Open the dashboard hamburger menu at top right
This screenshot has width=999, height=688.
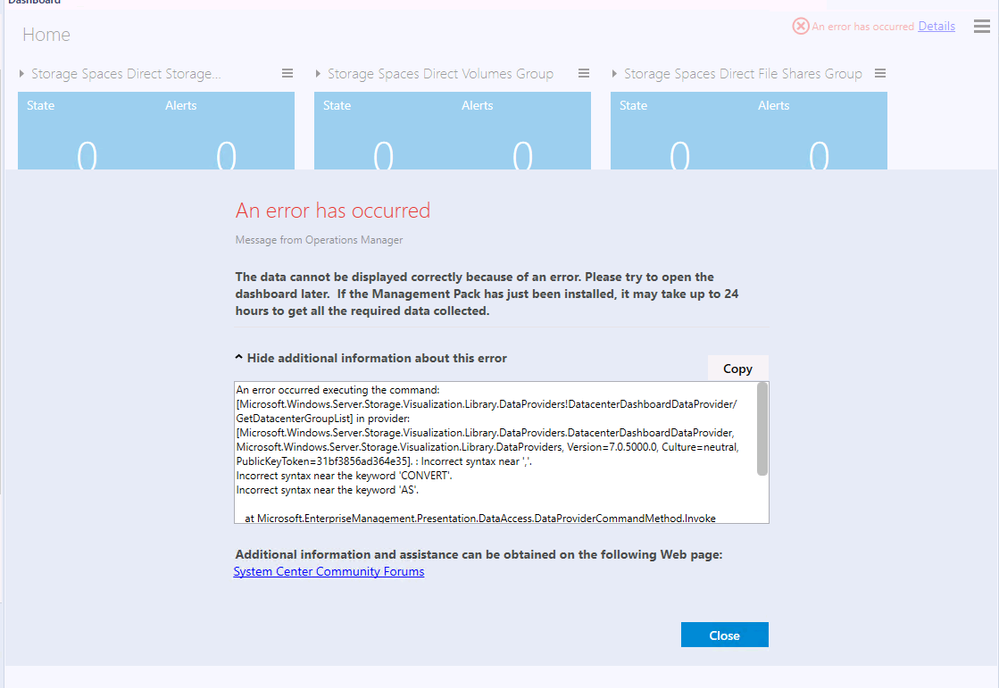click(982, 26)
